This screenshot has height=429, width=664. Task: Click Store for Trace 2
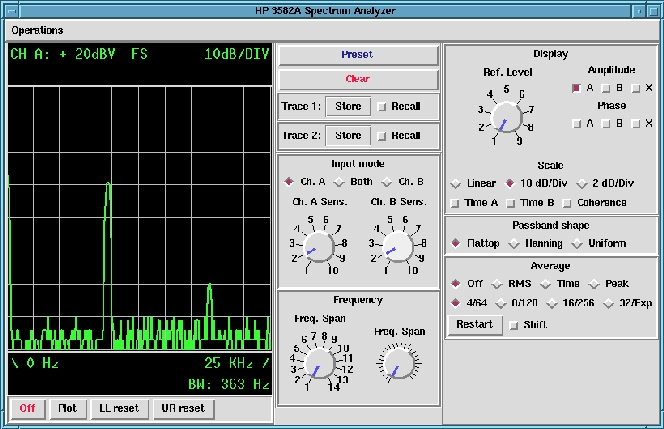(348, 136)
